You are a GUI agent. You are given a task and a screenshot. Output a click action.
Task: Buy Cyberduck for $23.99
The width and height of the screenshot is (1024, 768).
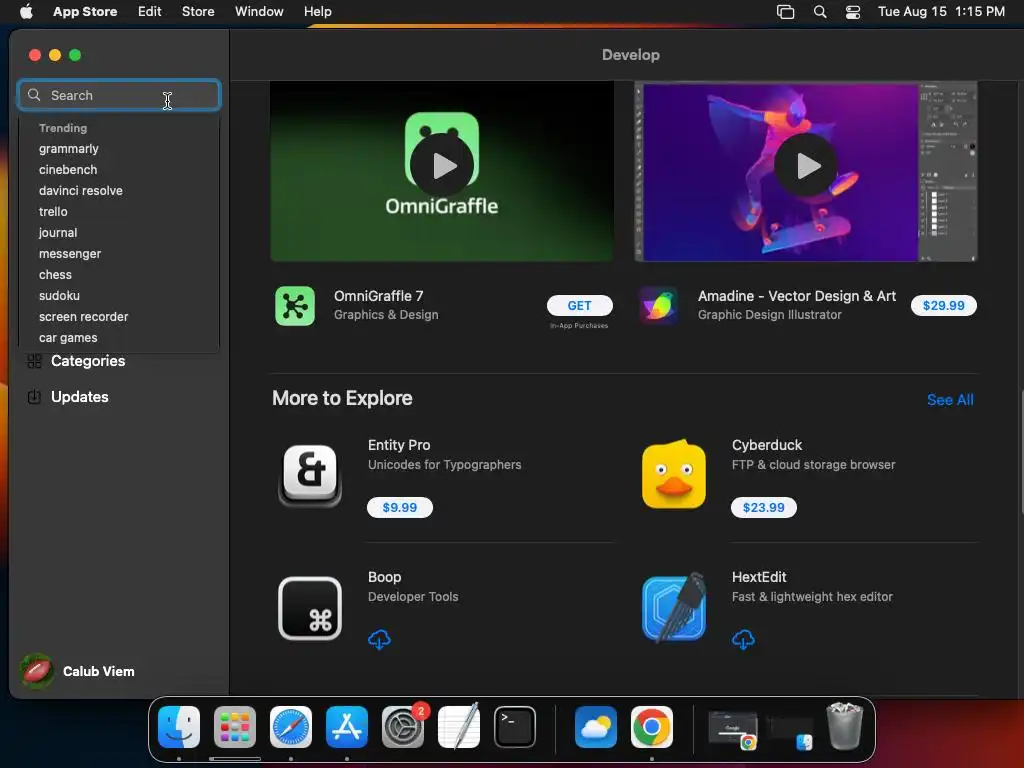click(763, 507)
